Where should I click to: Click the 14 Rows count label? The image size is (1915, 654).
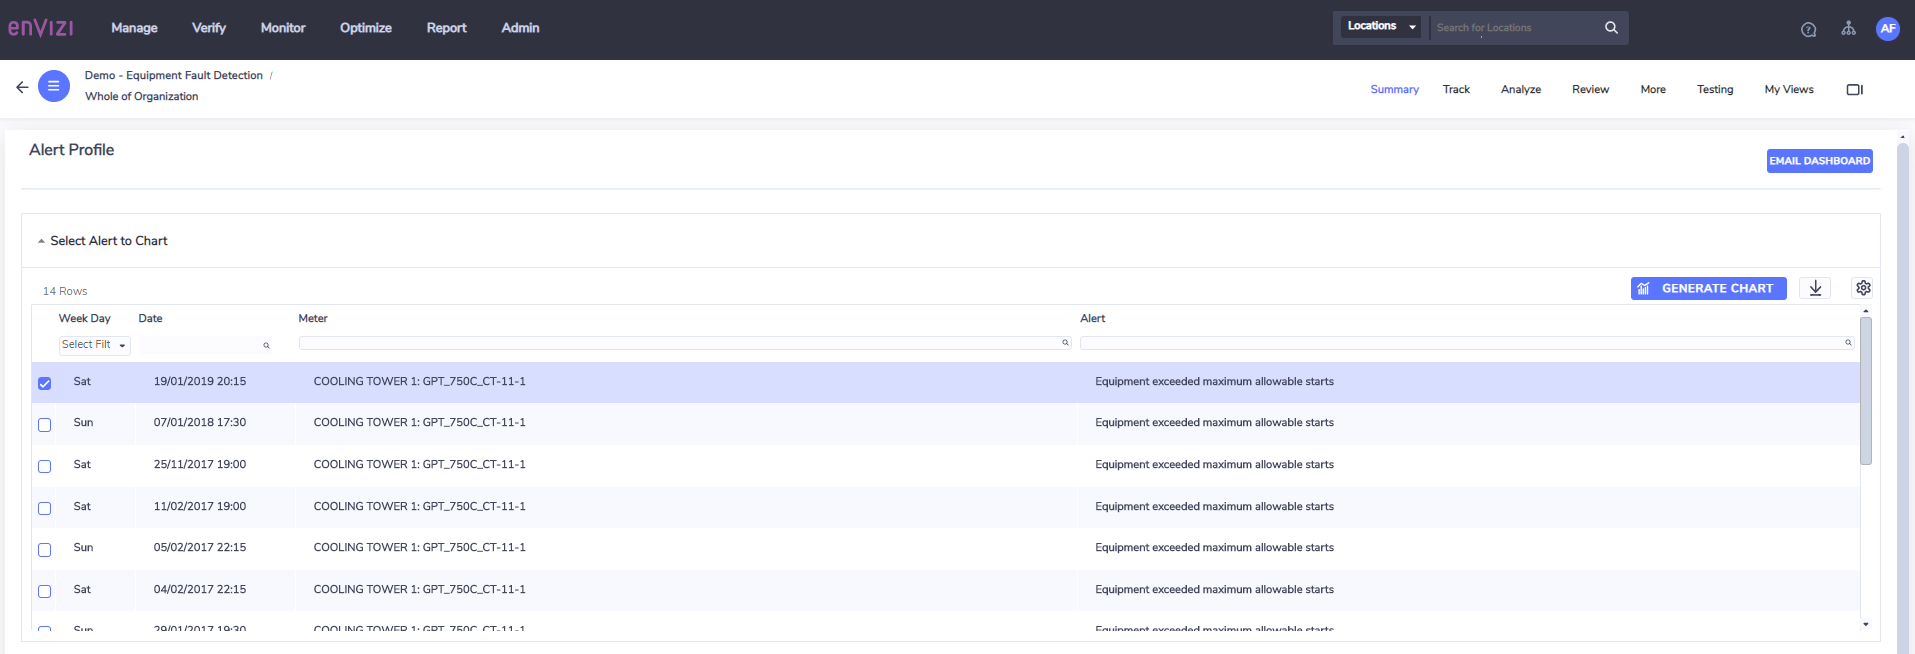(x=65, y=292)
